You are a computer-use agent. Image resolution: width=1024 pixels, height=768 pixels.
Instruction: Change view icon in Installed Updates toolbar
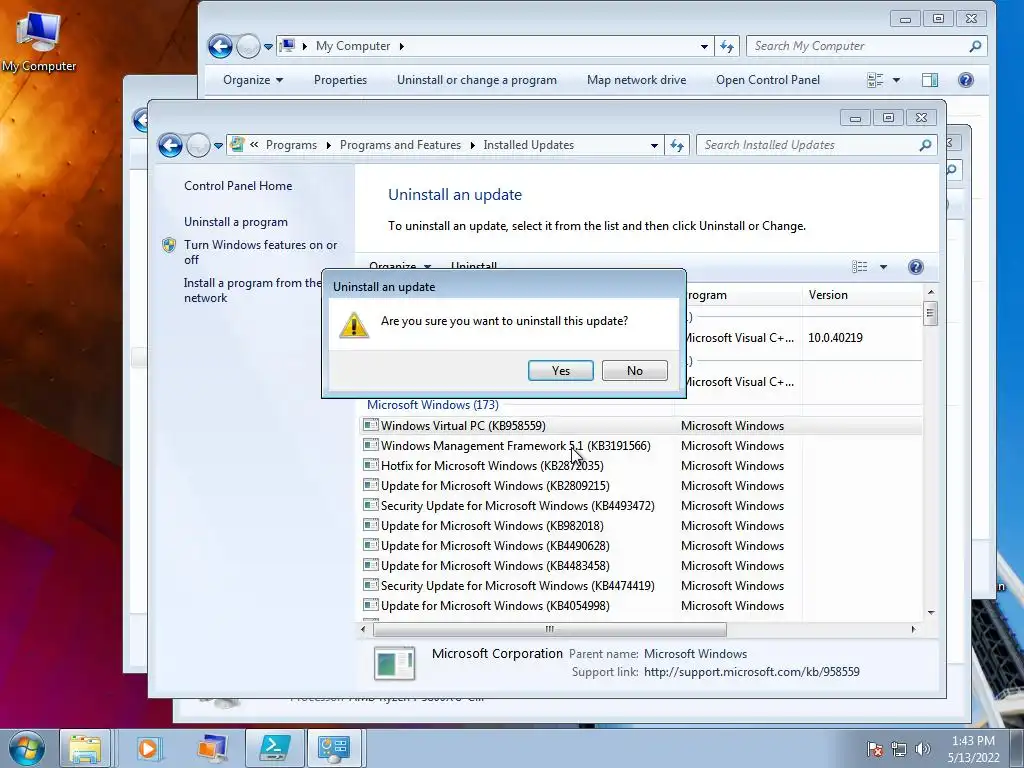[859, 266]
